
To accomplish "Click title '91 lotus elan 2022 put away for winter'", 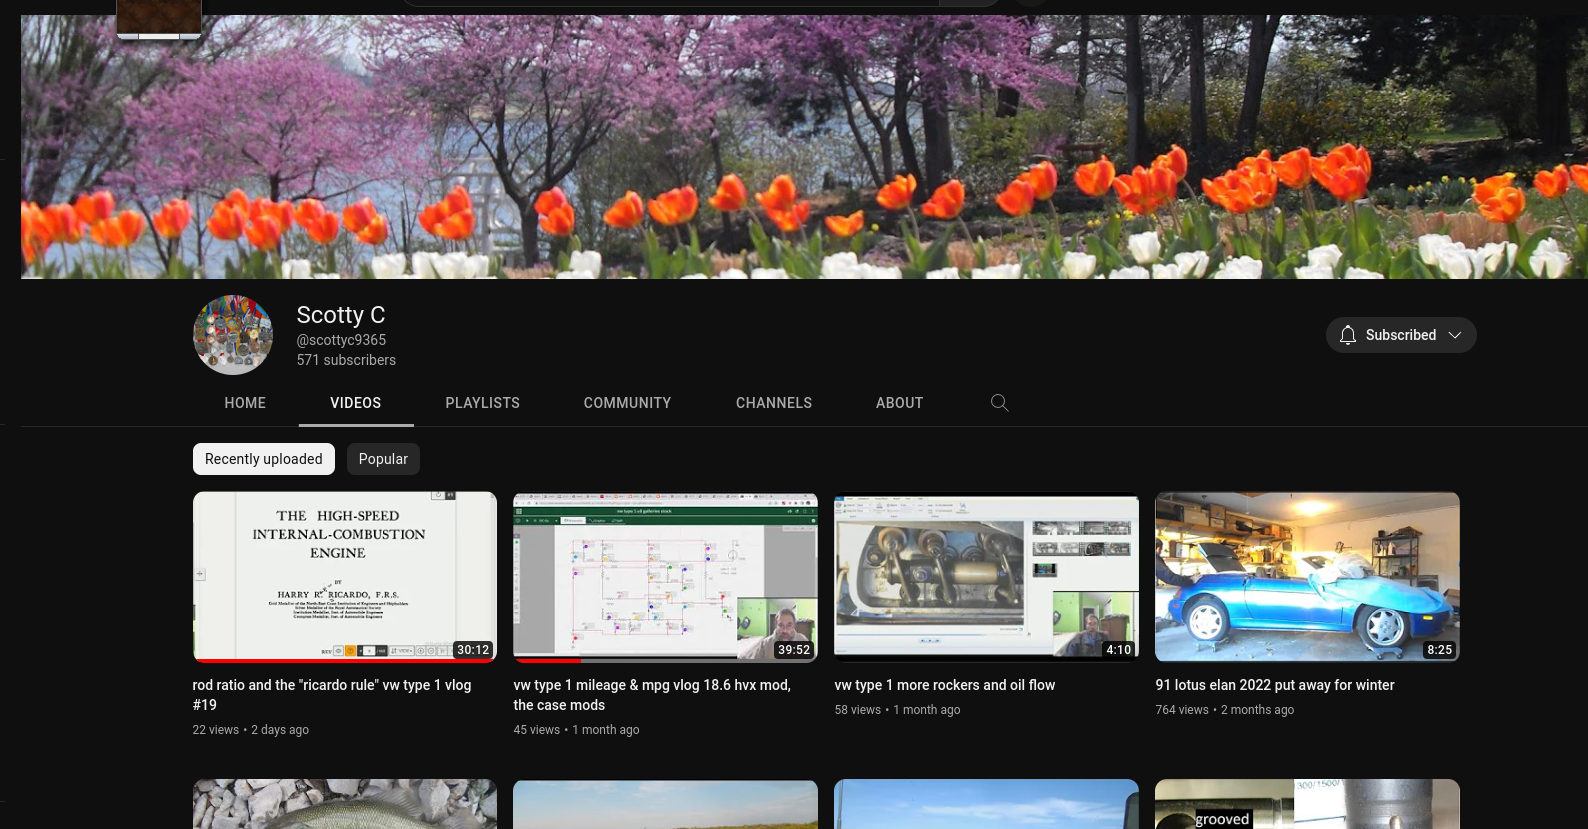I will click(x=1275, y=685).
